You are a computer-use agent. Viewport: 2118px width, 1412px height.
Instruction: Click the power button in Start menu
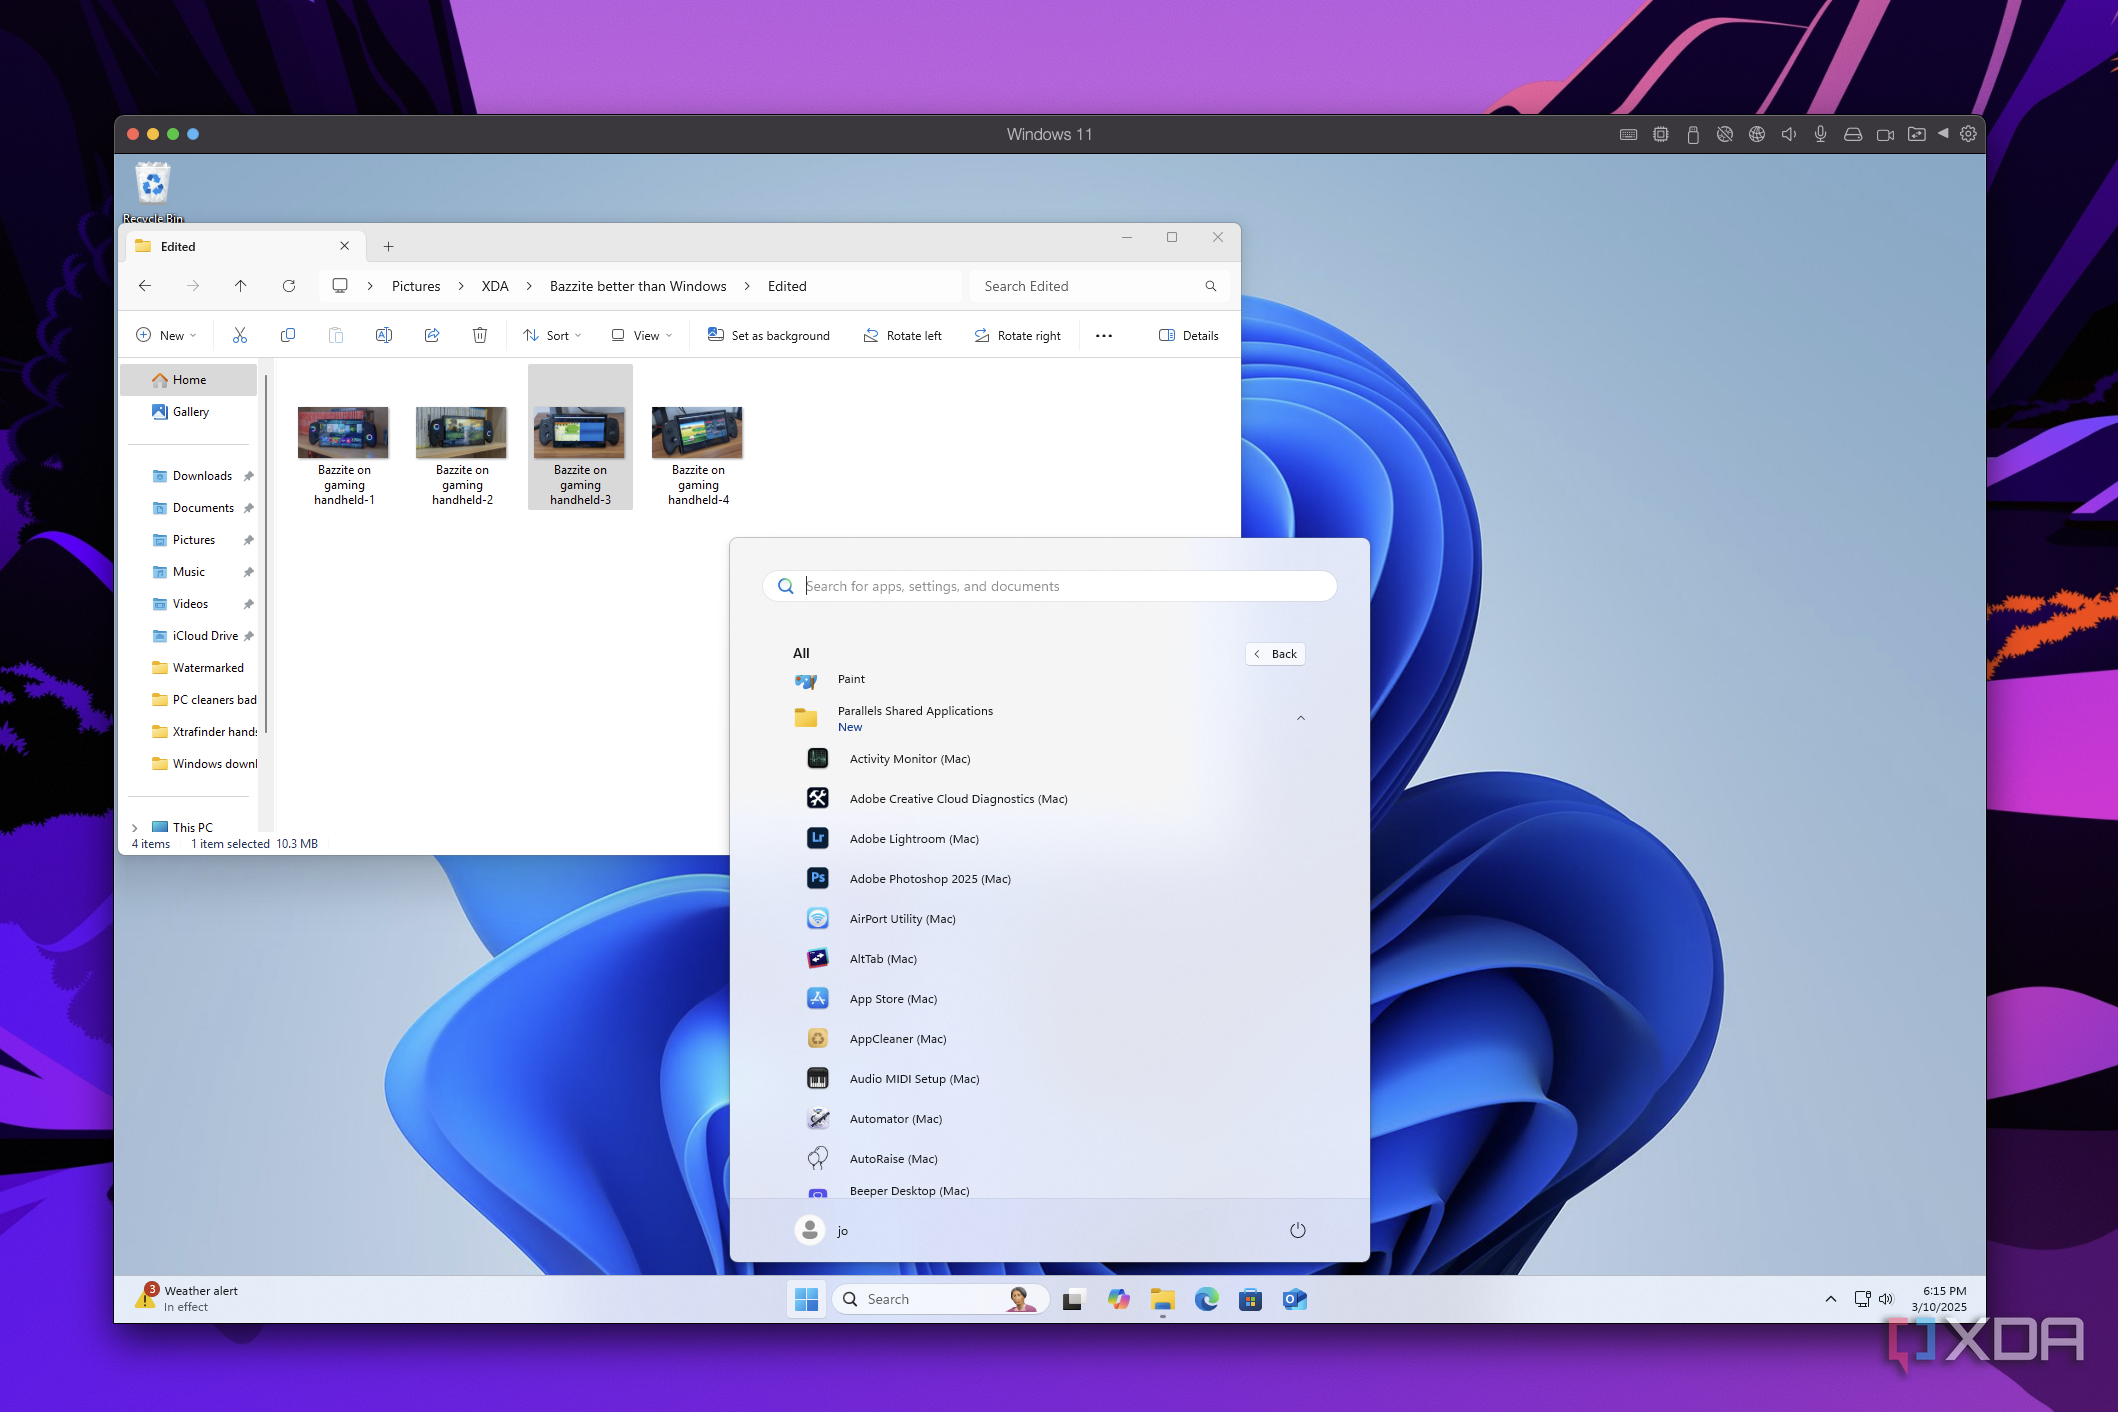[1298, 1230]
